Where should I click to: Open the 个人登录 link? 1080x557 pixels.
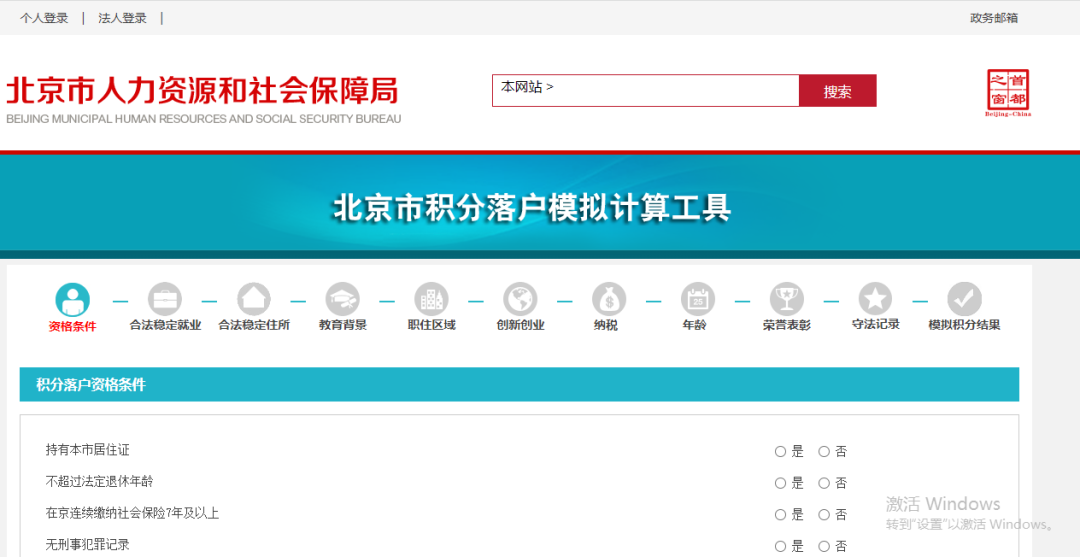(x=44, y=19)
